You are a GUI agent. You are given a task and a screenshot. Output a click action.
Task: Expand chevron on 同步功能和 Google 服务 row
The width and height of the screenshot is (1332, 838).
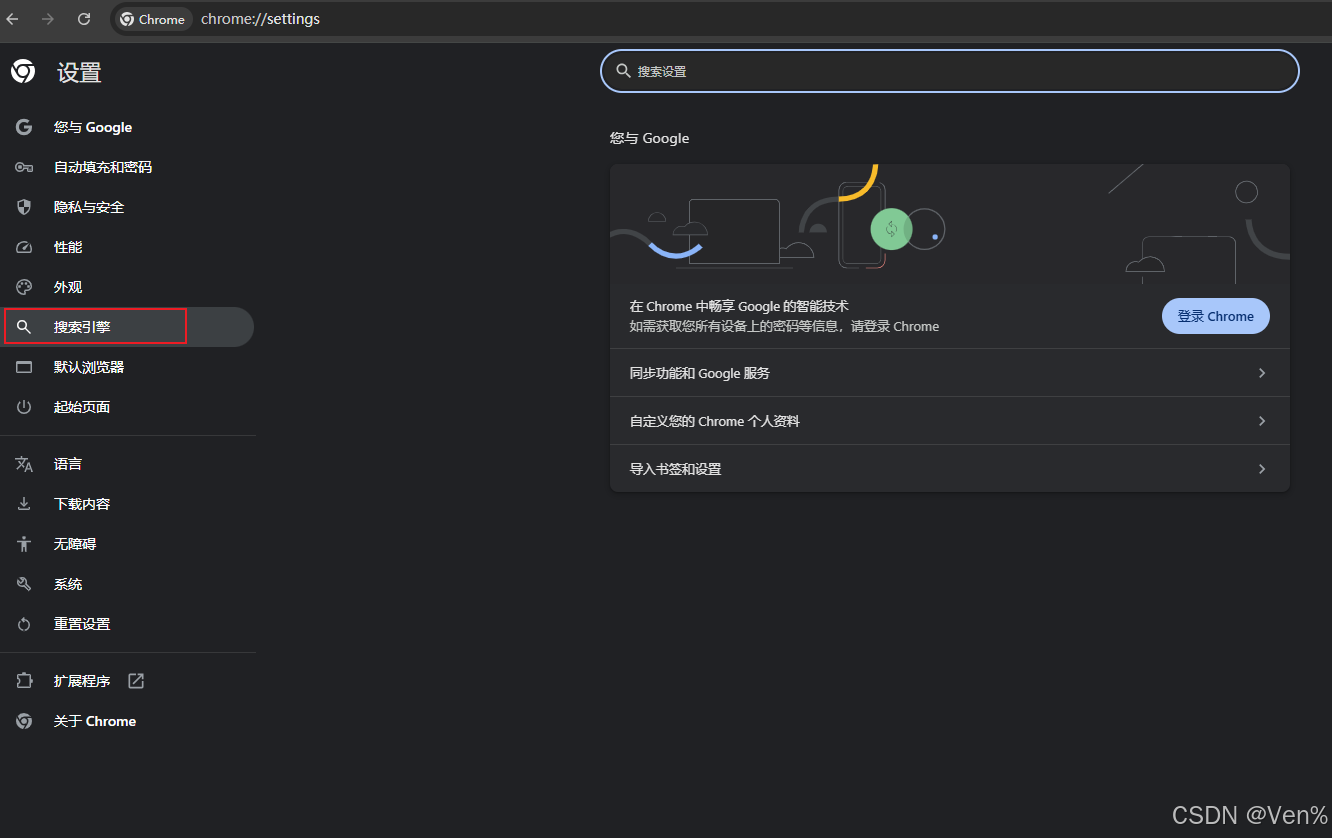click(1262, 373)
